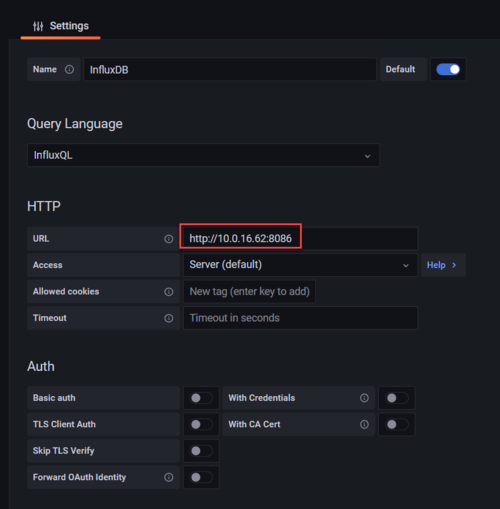500x509 pixels.
Task: Click the Timeout info icon
Action: point(169,318)
